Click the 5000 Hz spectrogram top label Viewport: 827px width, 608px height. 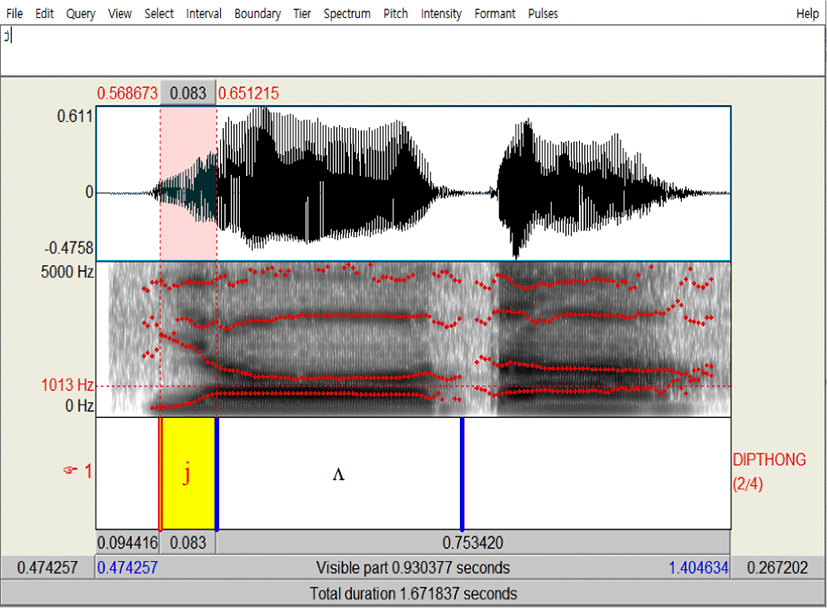pyautogui.click(x=68, y=272)
